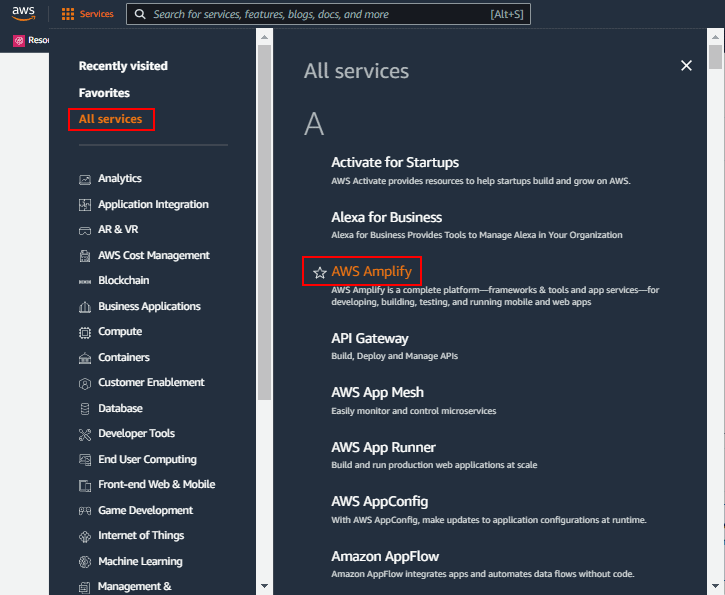Open the AWS App Runner service

(383, 447)
